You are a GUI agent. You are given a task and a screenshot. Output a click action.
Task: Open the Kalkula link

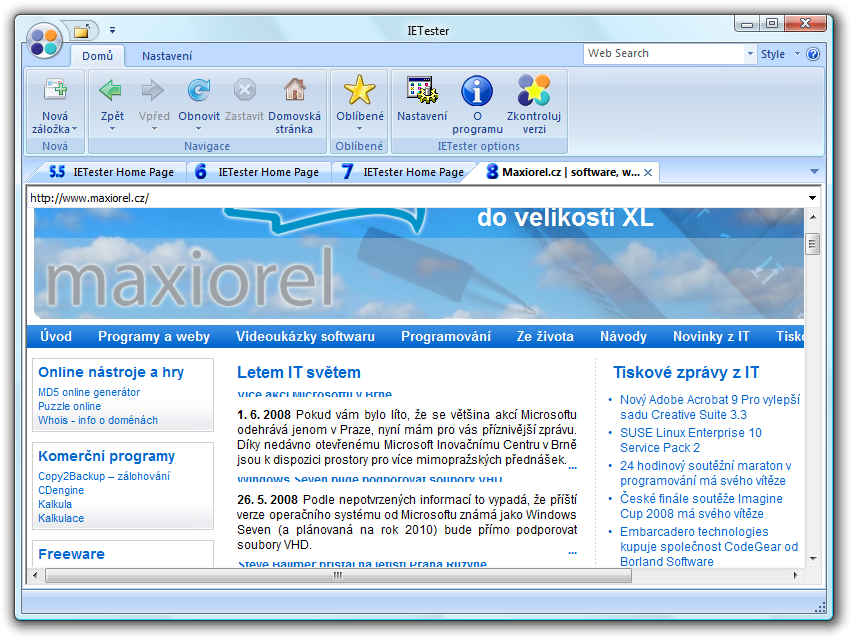point(55,504)
